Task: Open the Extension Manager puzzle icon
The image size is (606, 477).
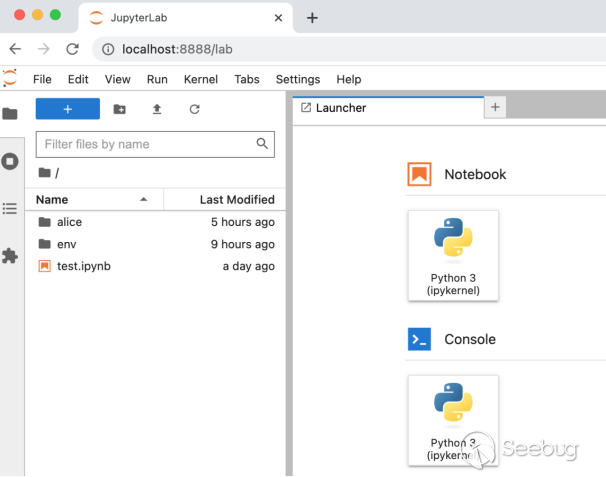Action: (x=10, y=256)
